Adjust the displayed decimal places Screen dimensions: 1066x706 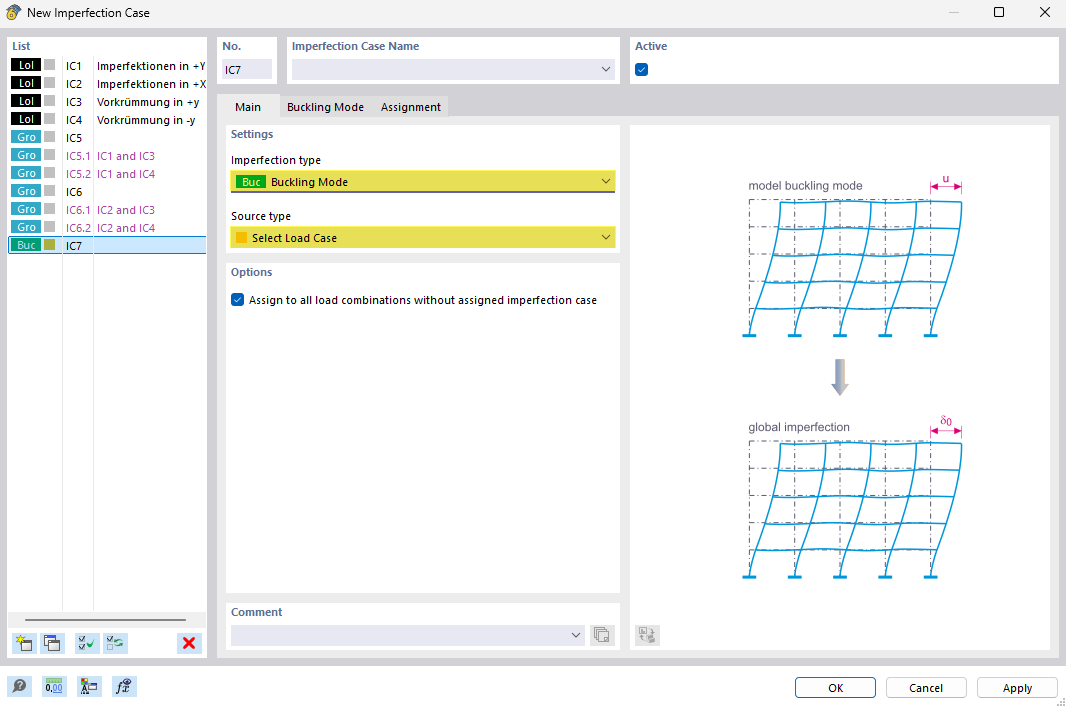tap(53, 686)
